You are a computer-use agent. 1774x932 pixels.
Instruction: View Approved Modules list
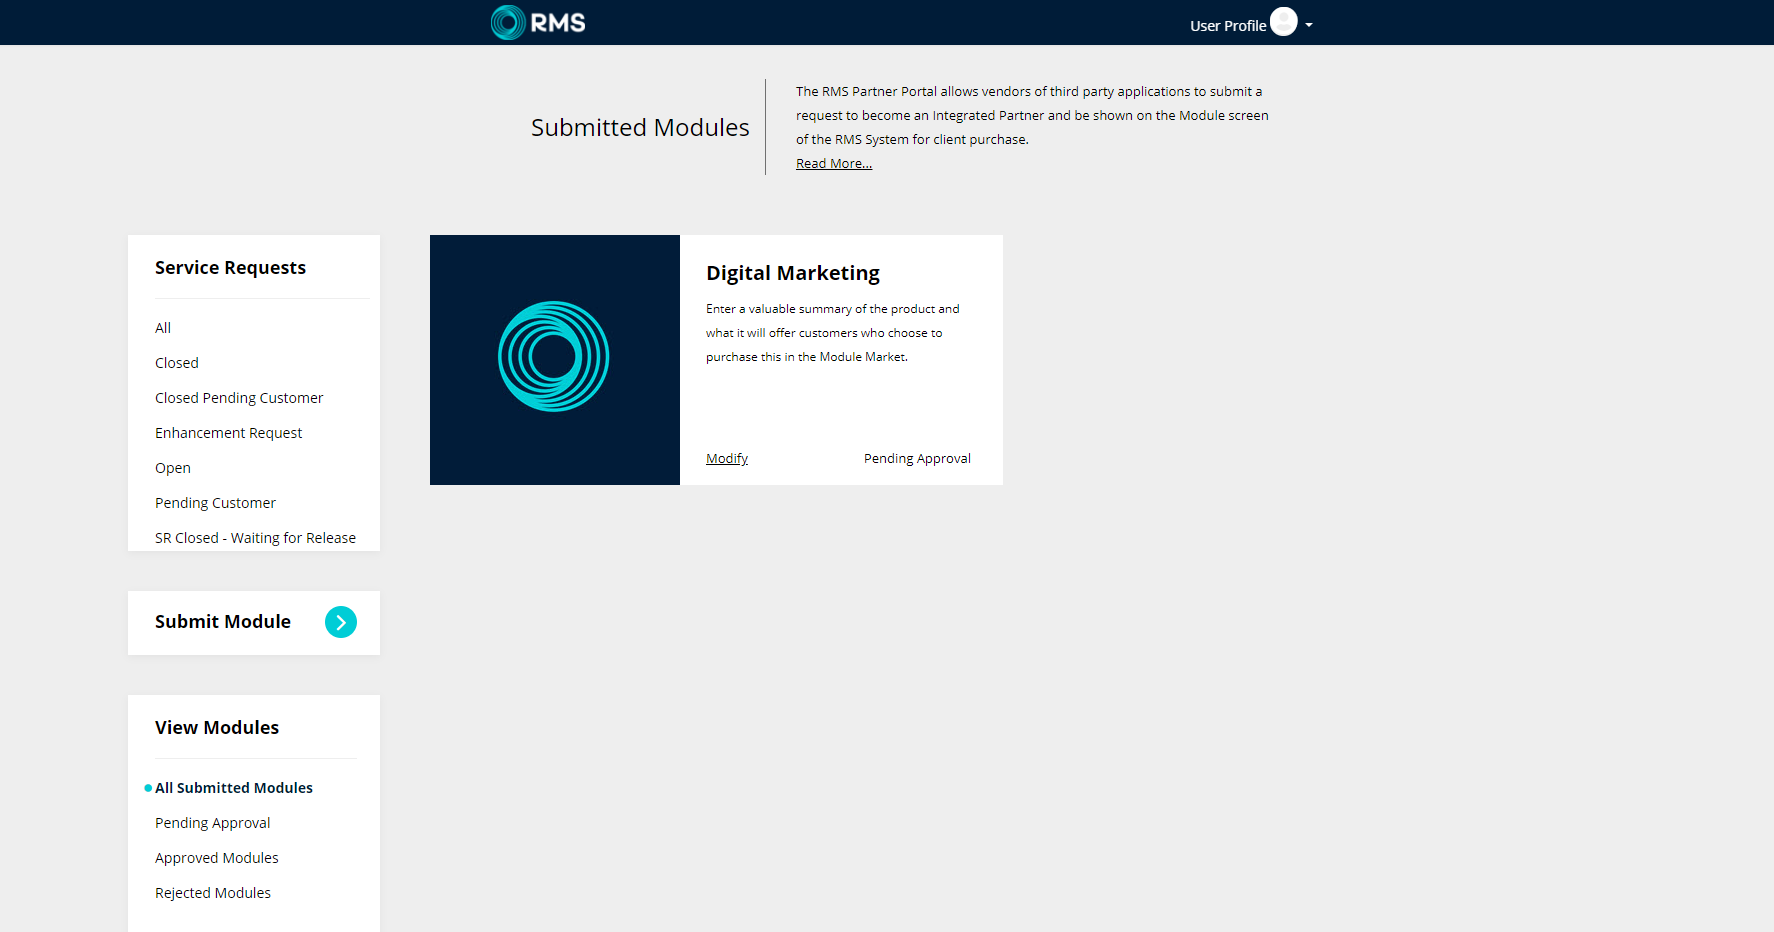217,858
